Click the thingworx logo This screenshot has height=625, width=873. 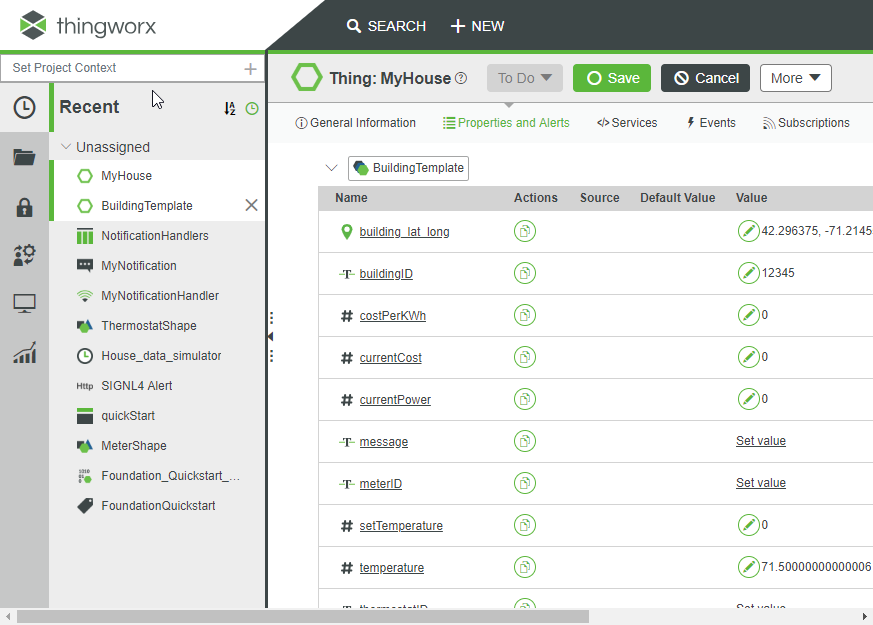point(88,26)
